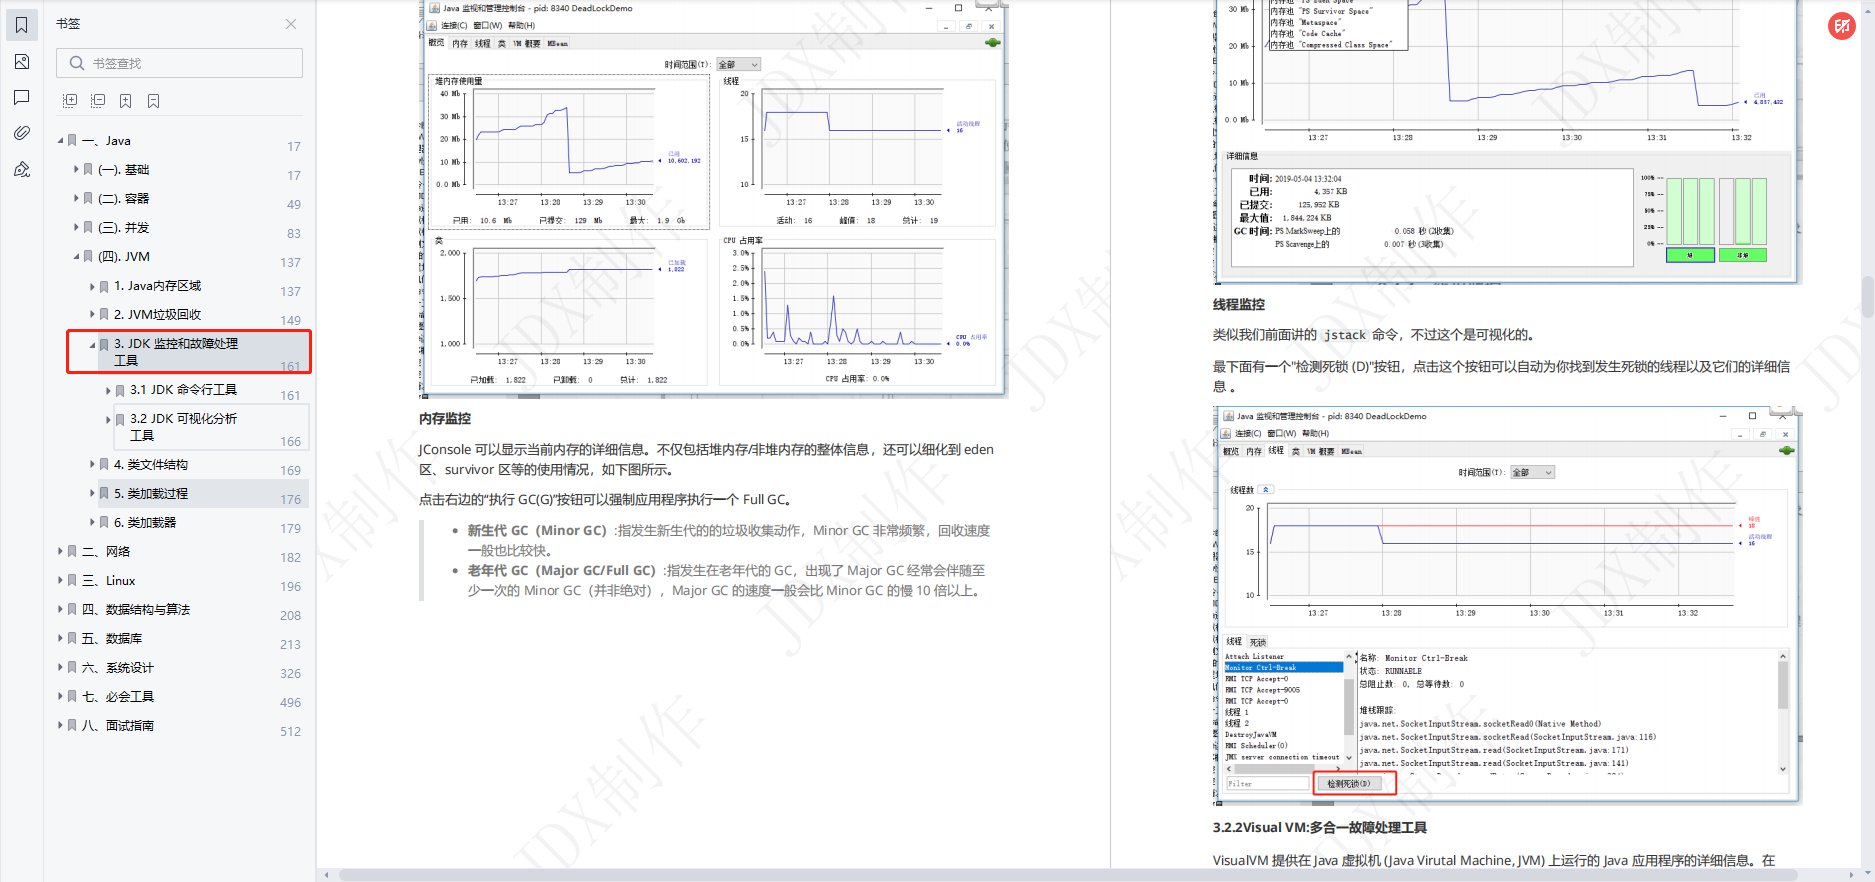The height and width of the screenshot is (882, 1875).
Task: Click the collapse all bookmarks icon
Action: [x=98, y=101]
